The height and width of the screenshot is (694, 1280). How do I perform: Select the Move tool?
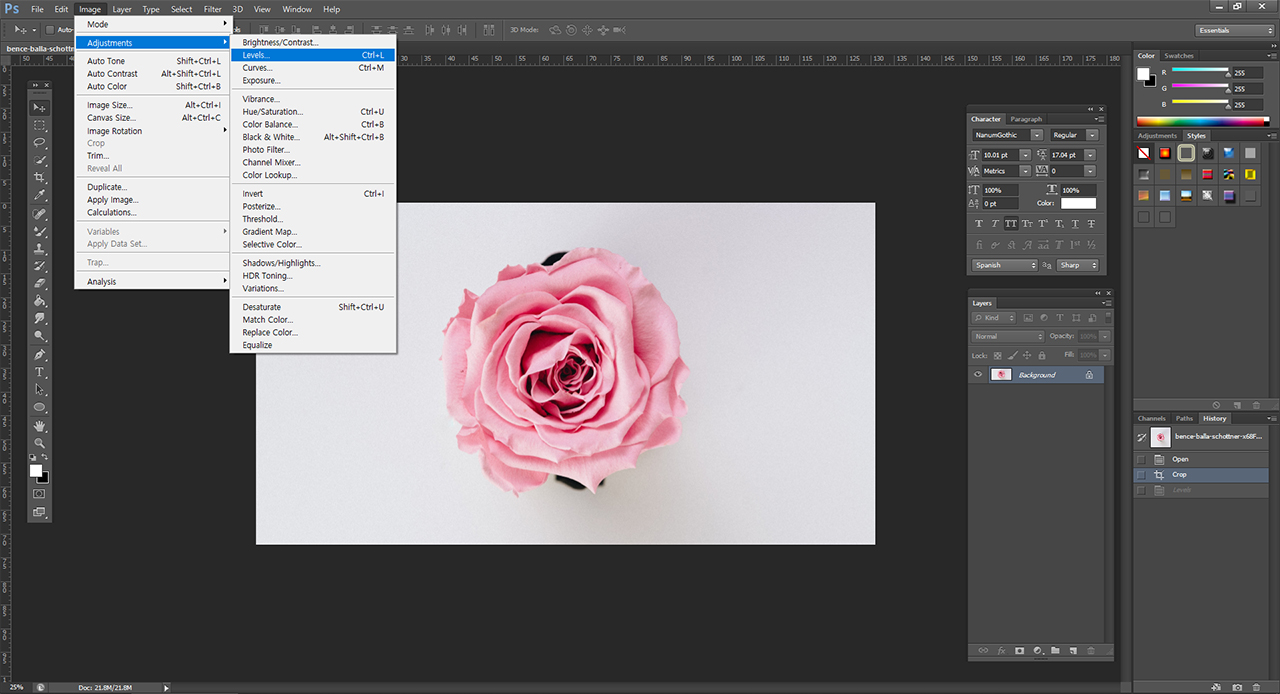pyautogui.click(x=40, y=107)
